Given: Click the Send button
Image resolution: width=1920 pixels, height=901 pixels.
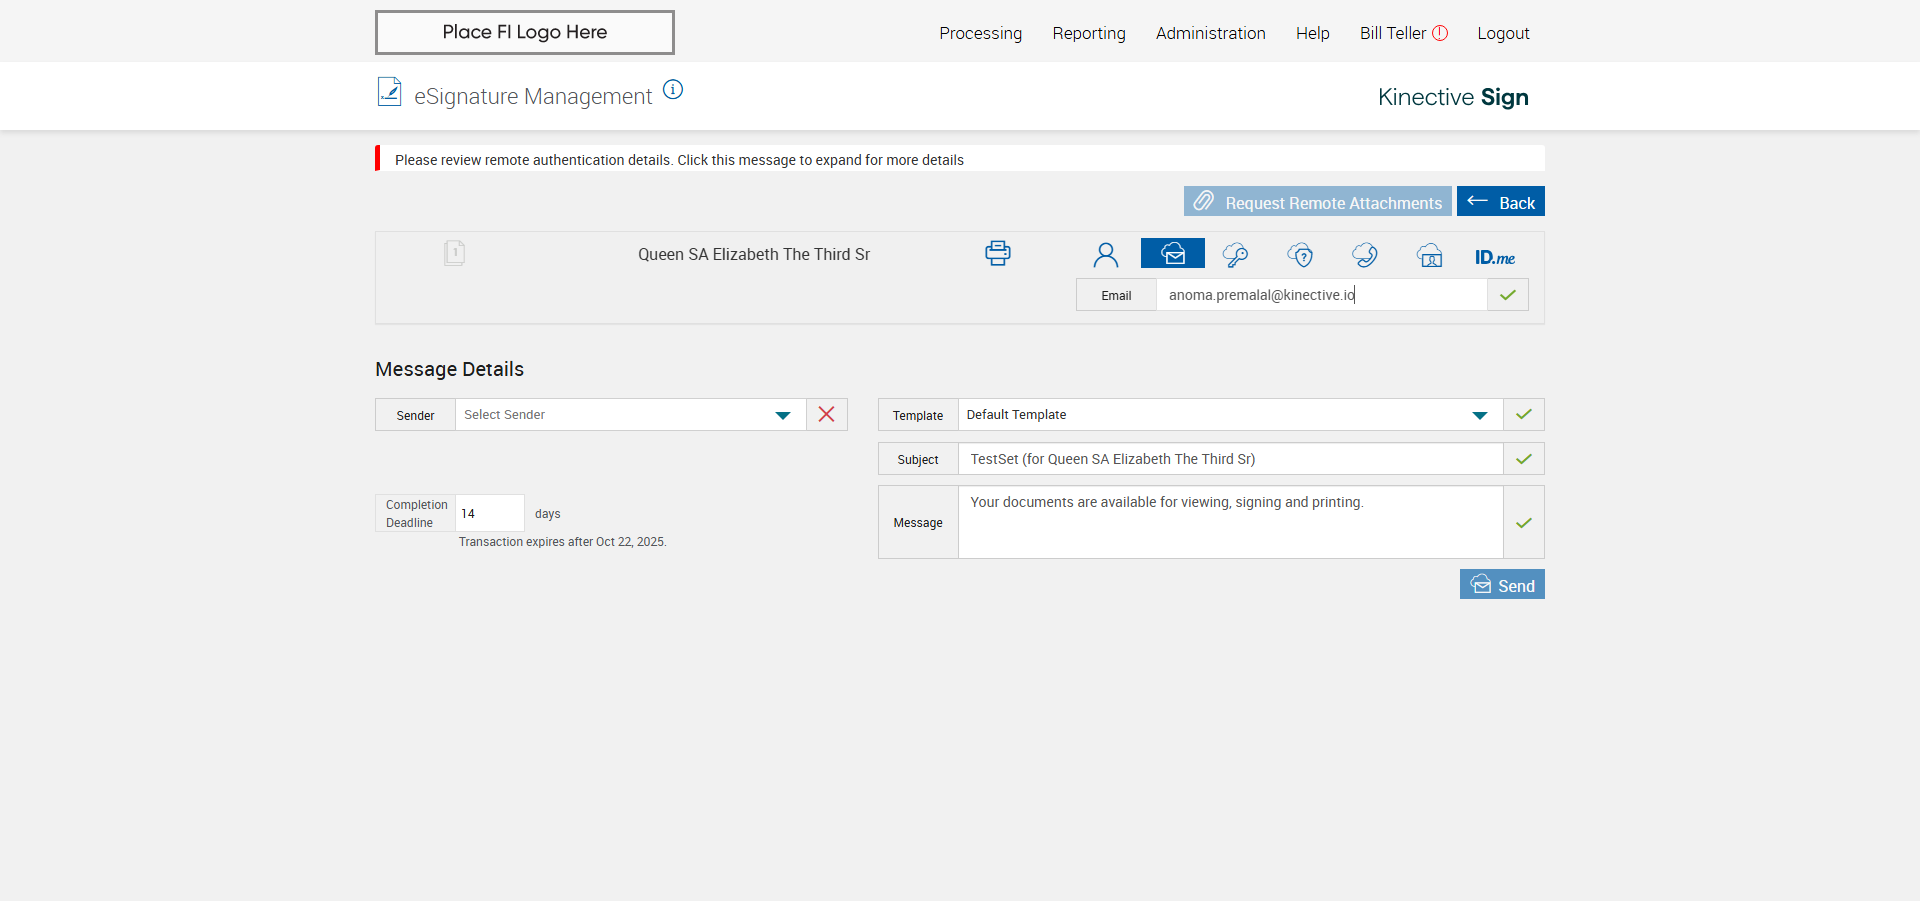Looking at the screenshot, I should tap(1501, 585).
